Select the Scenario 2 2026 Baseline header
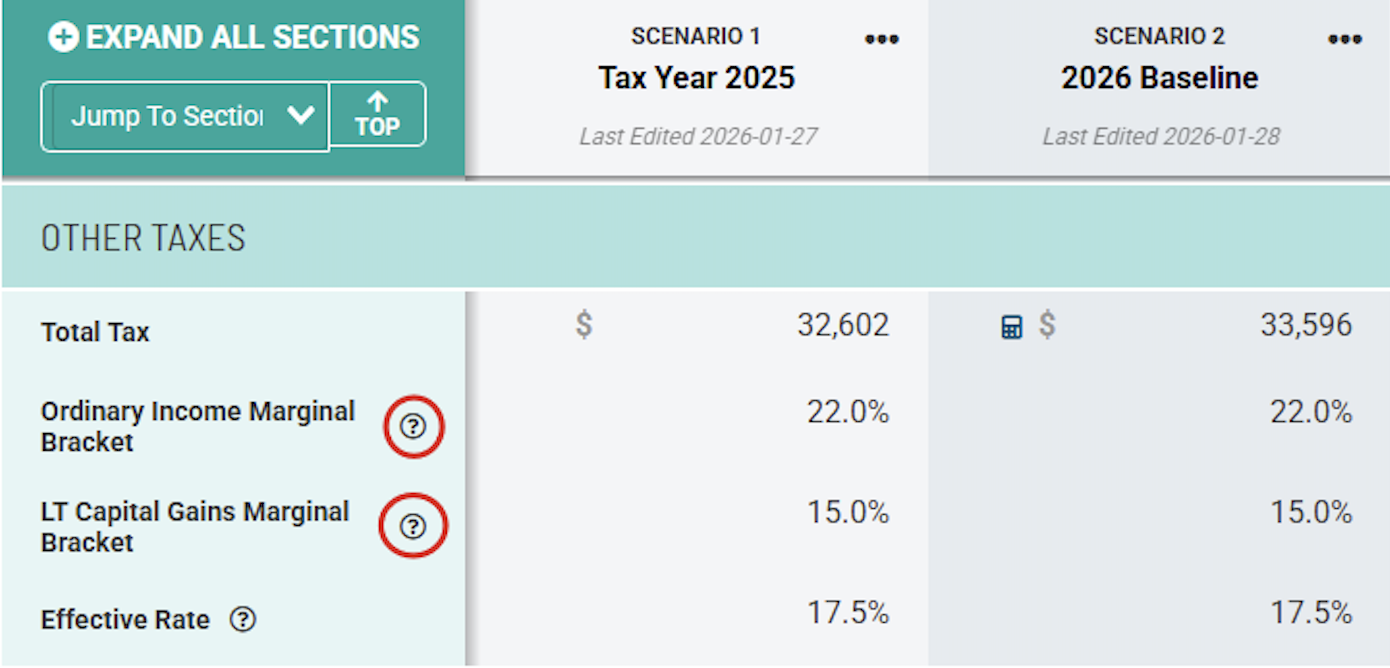This screenshot has height=668, width=1390. coord(1159,78)
